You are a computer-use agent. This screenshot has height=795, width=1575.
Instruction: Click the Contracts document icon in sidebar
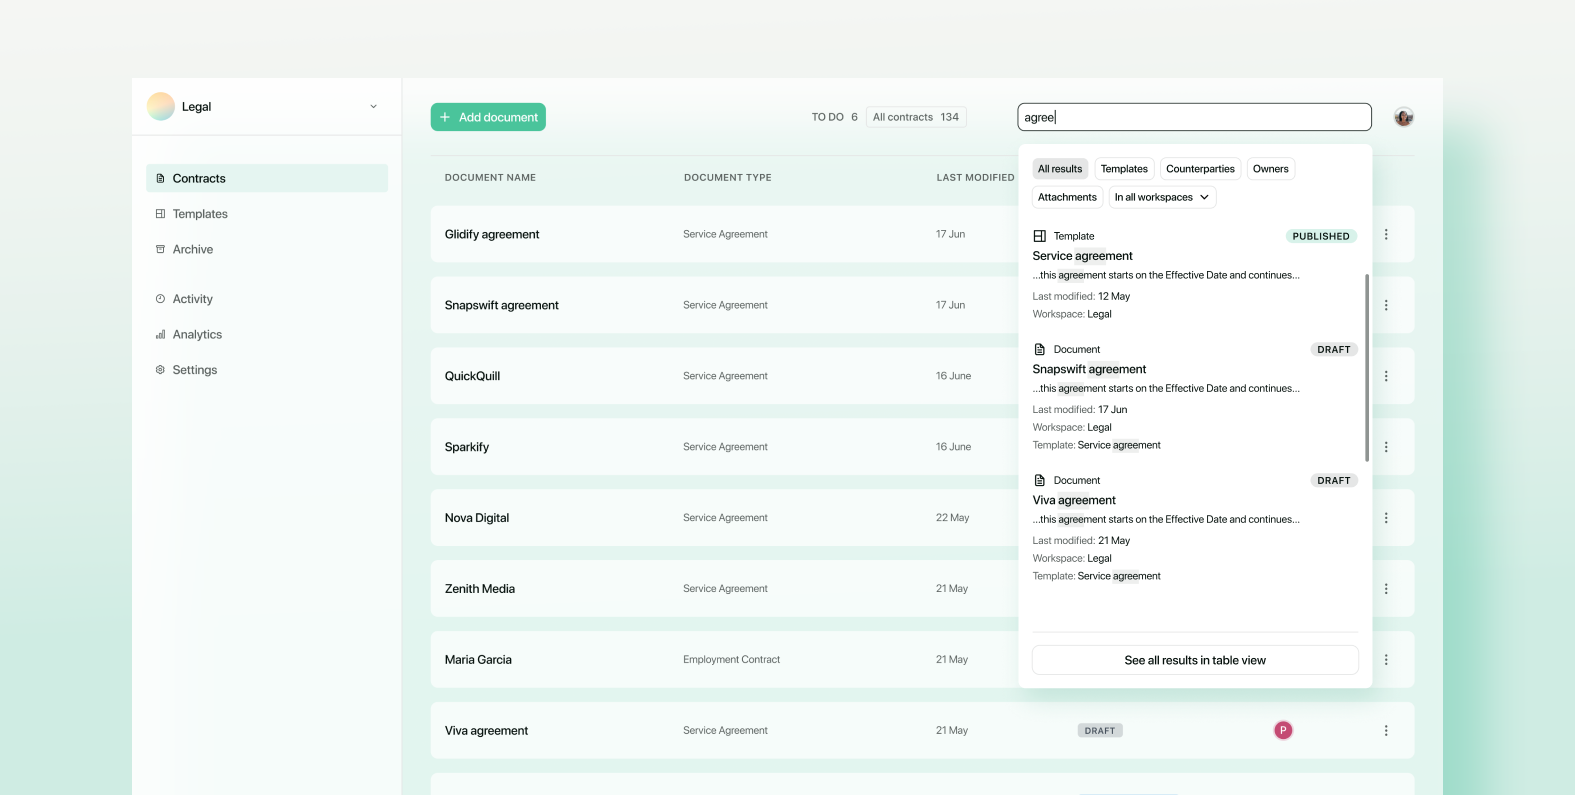(x=160, y=178)
